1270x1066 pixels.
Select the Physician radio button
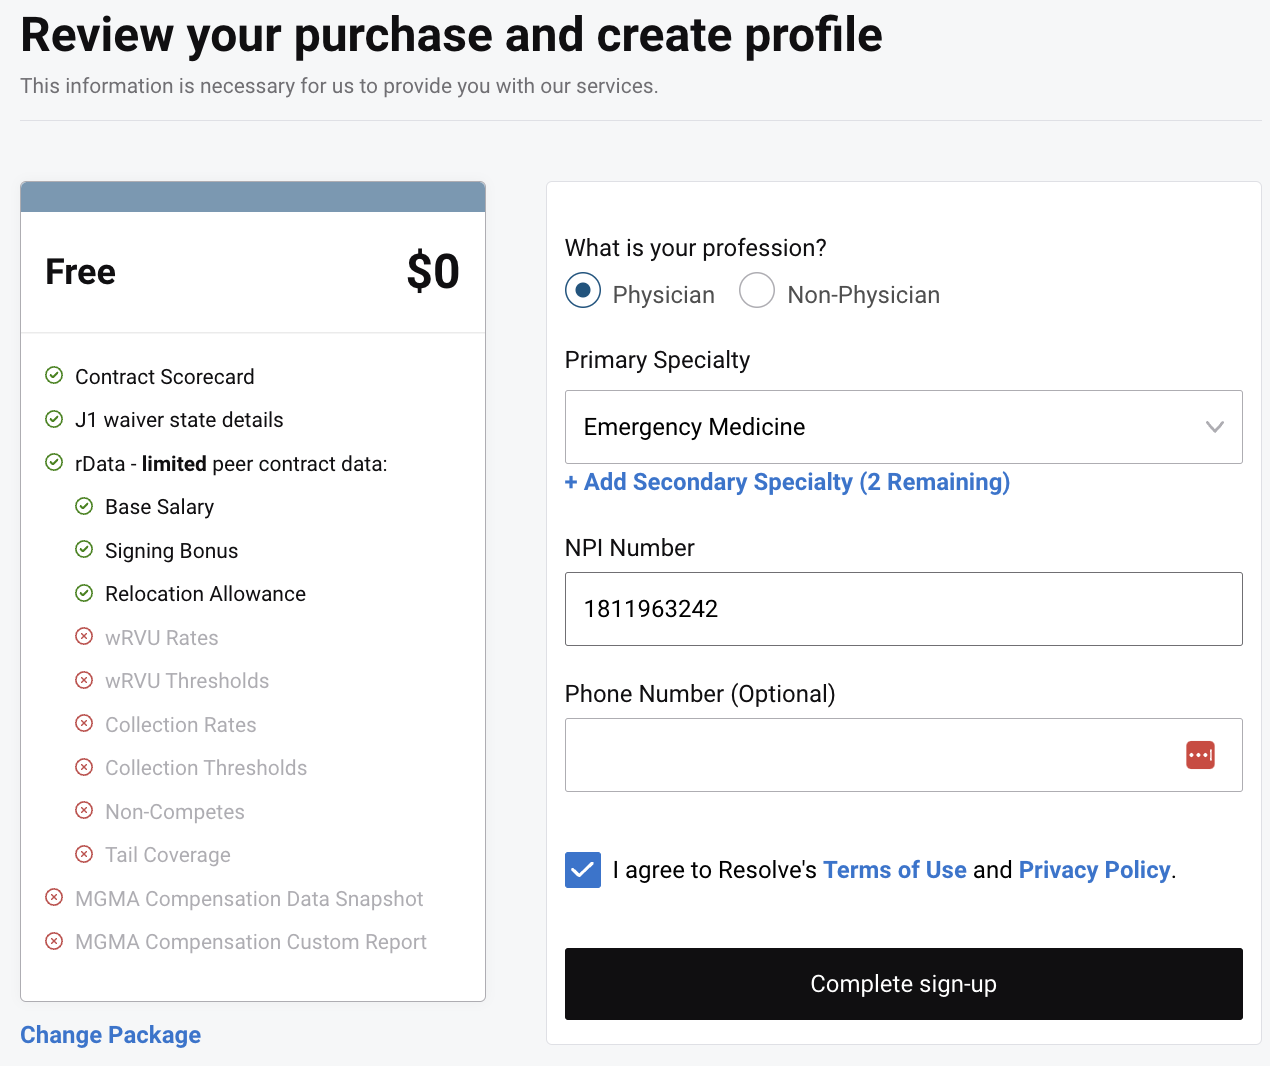click(x=583, y=291)
